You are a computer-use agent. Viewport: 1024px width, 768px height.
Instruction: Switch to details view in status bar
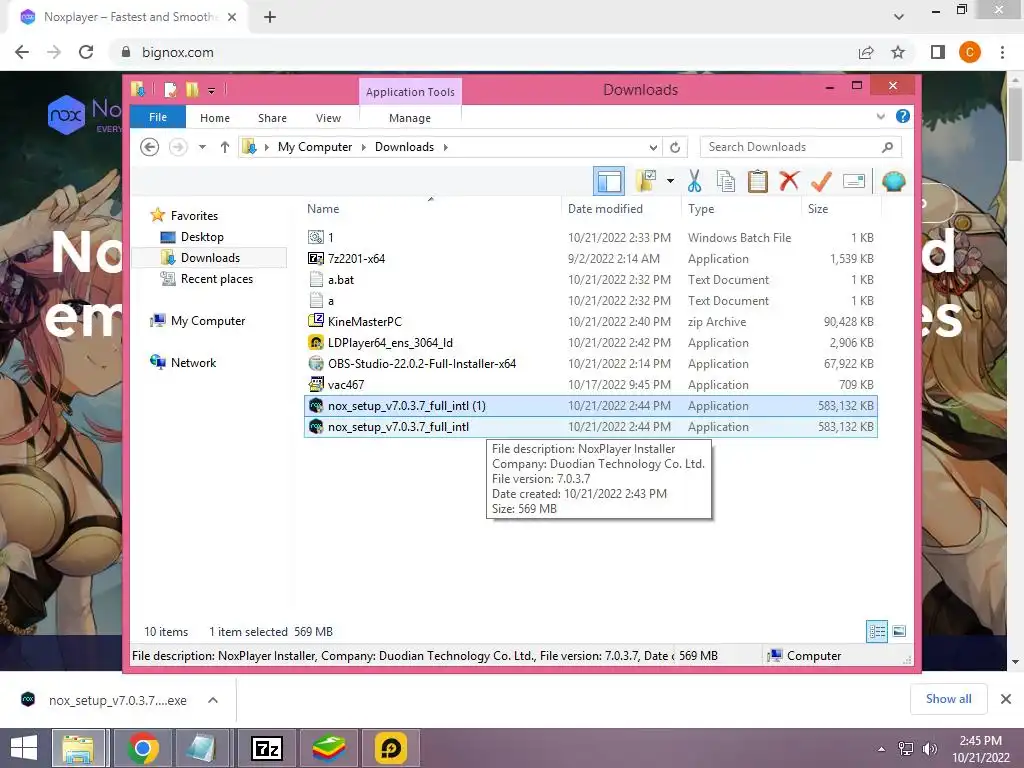pyautogui.click(x=877, y=631)
